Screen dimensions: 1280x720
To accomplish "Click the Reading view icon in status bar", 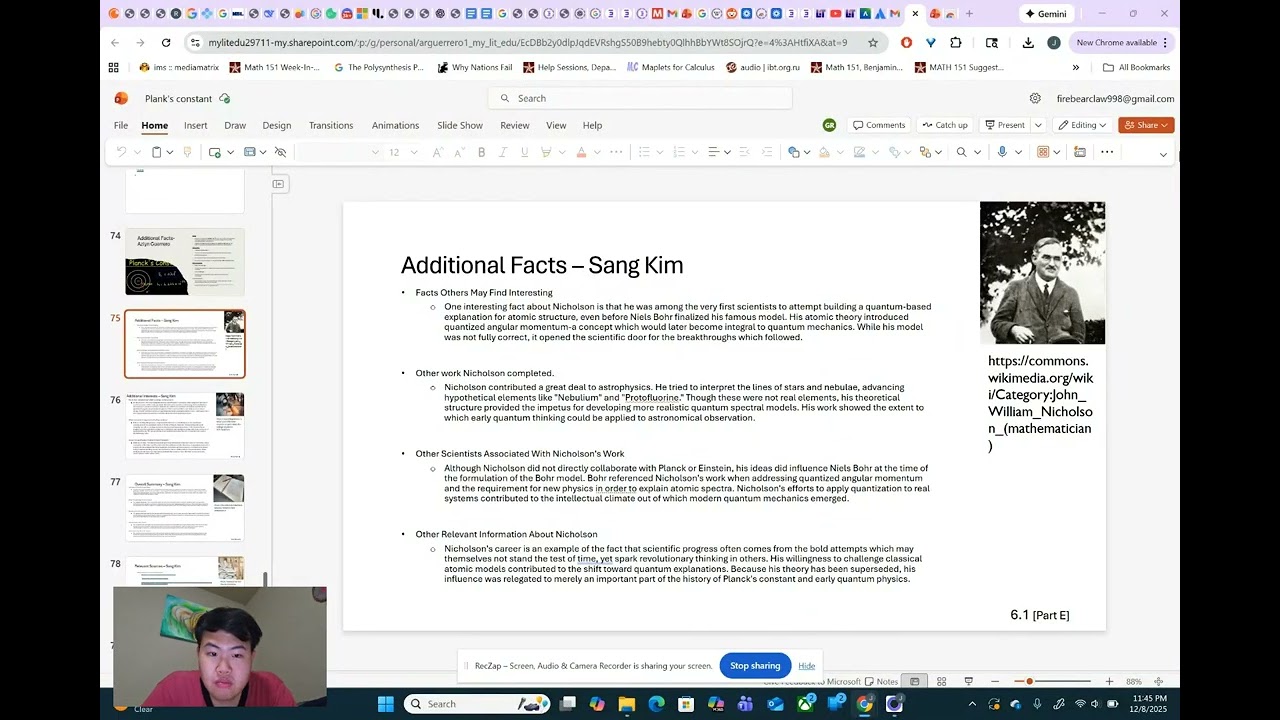I will click(x=968, y=681).
